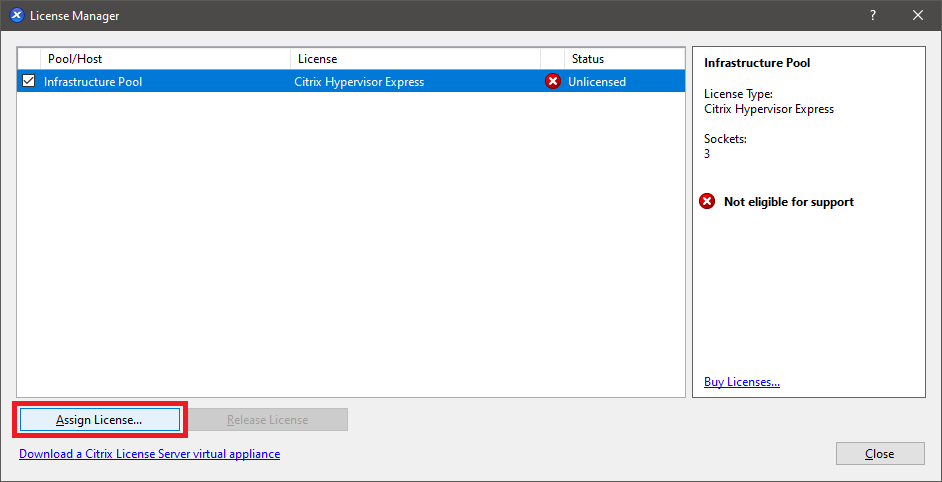Click the Release License button

tap(268, 420)
